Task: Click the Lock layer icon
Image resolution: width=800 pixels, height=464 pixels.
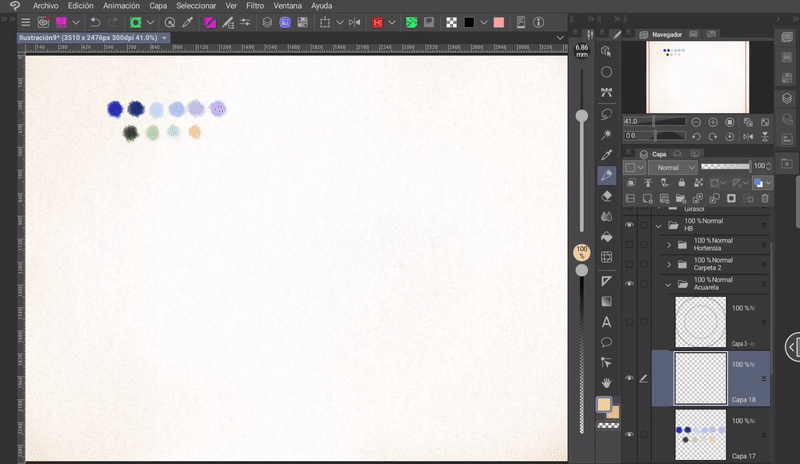Action: click(681, 183)
